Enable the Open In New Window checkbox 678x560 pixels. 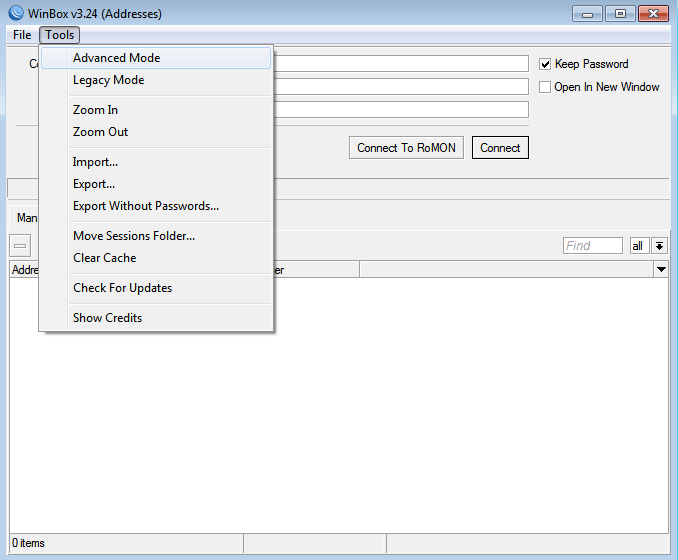click(x=545, y=87)
